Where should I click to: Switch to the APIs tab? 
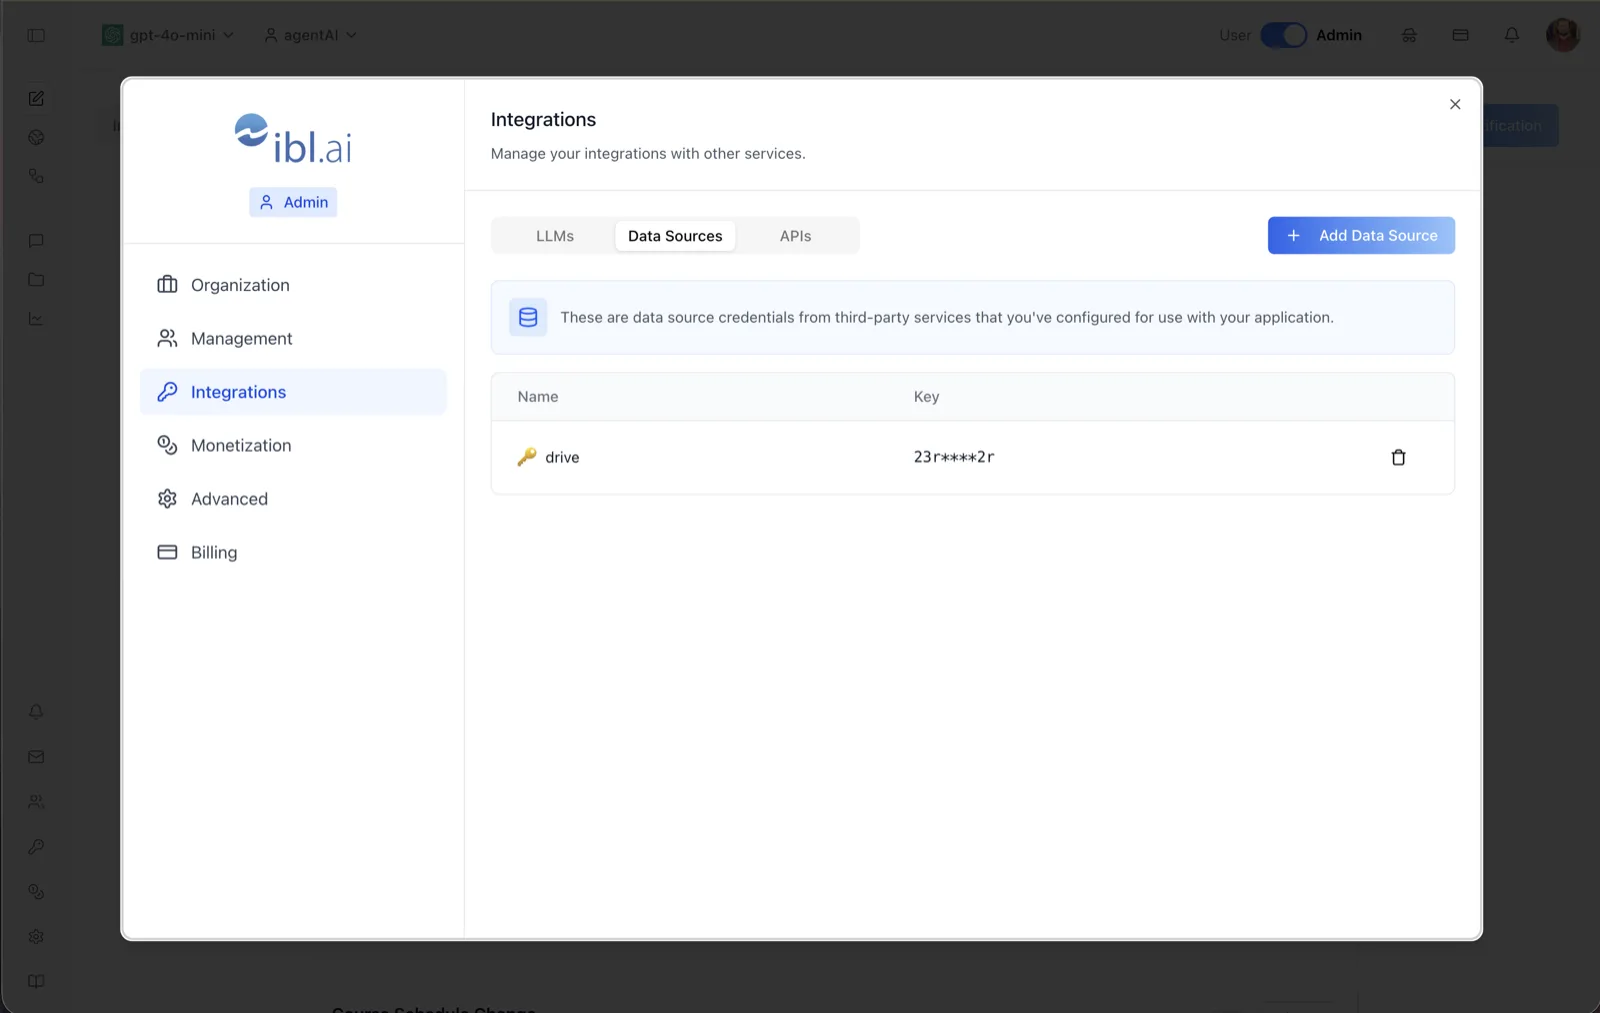[796, 236]
